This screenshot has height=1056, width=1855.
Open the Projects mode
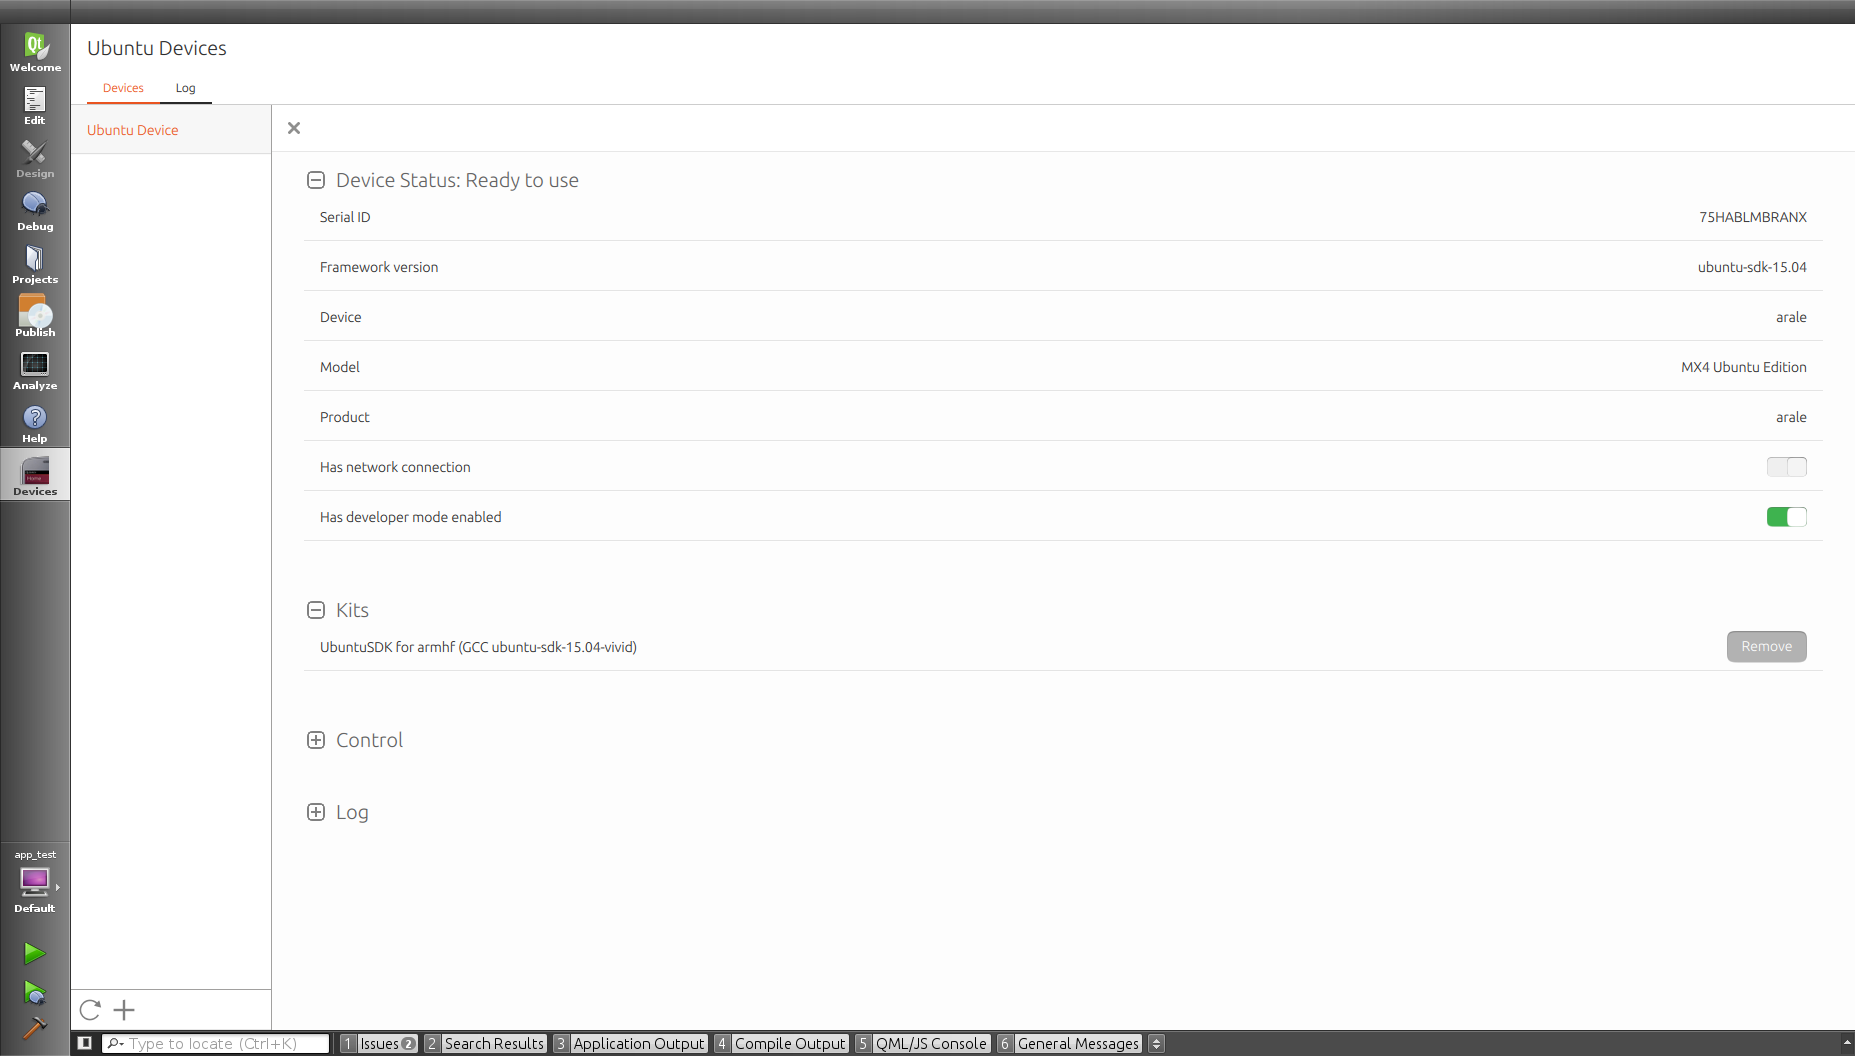point(35,264)
